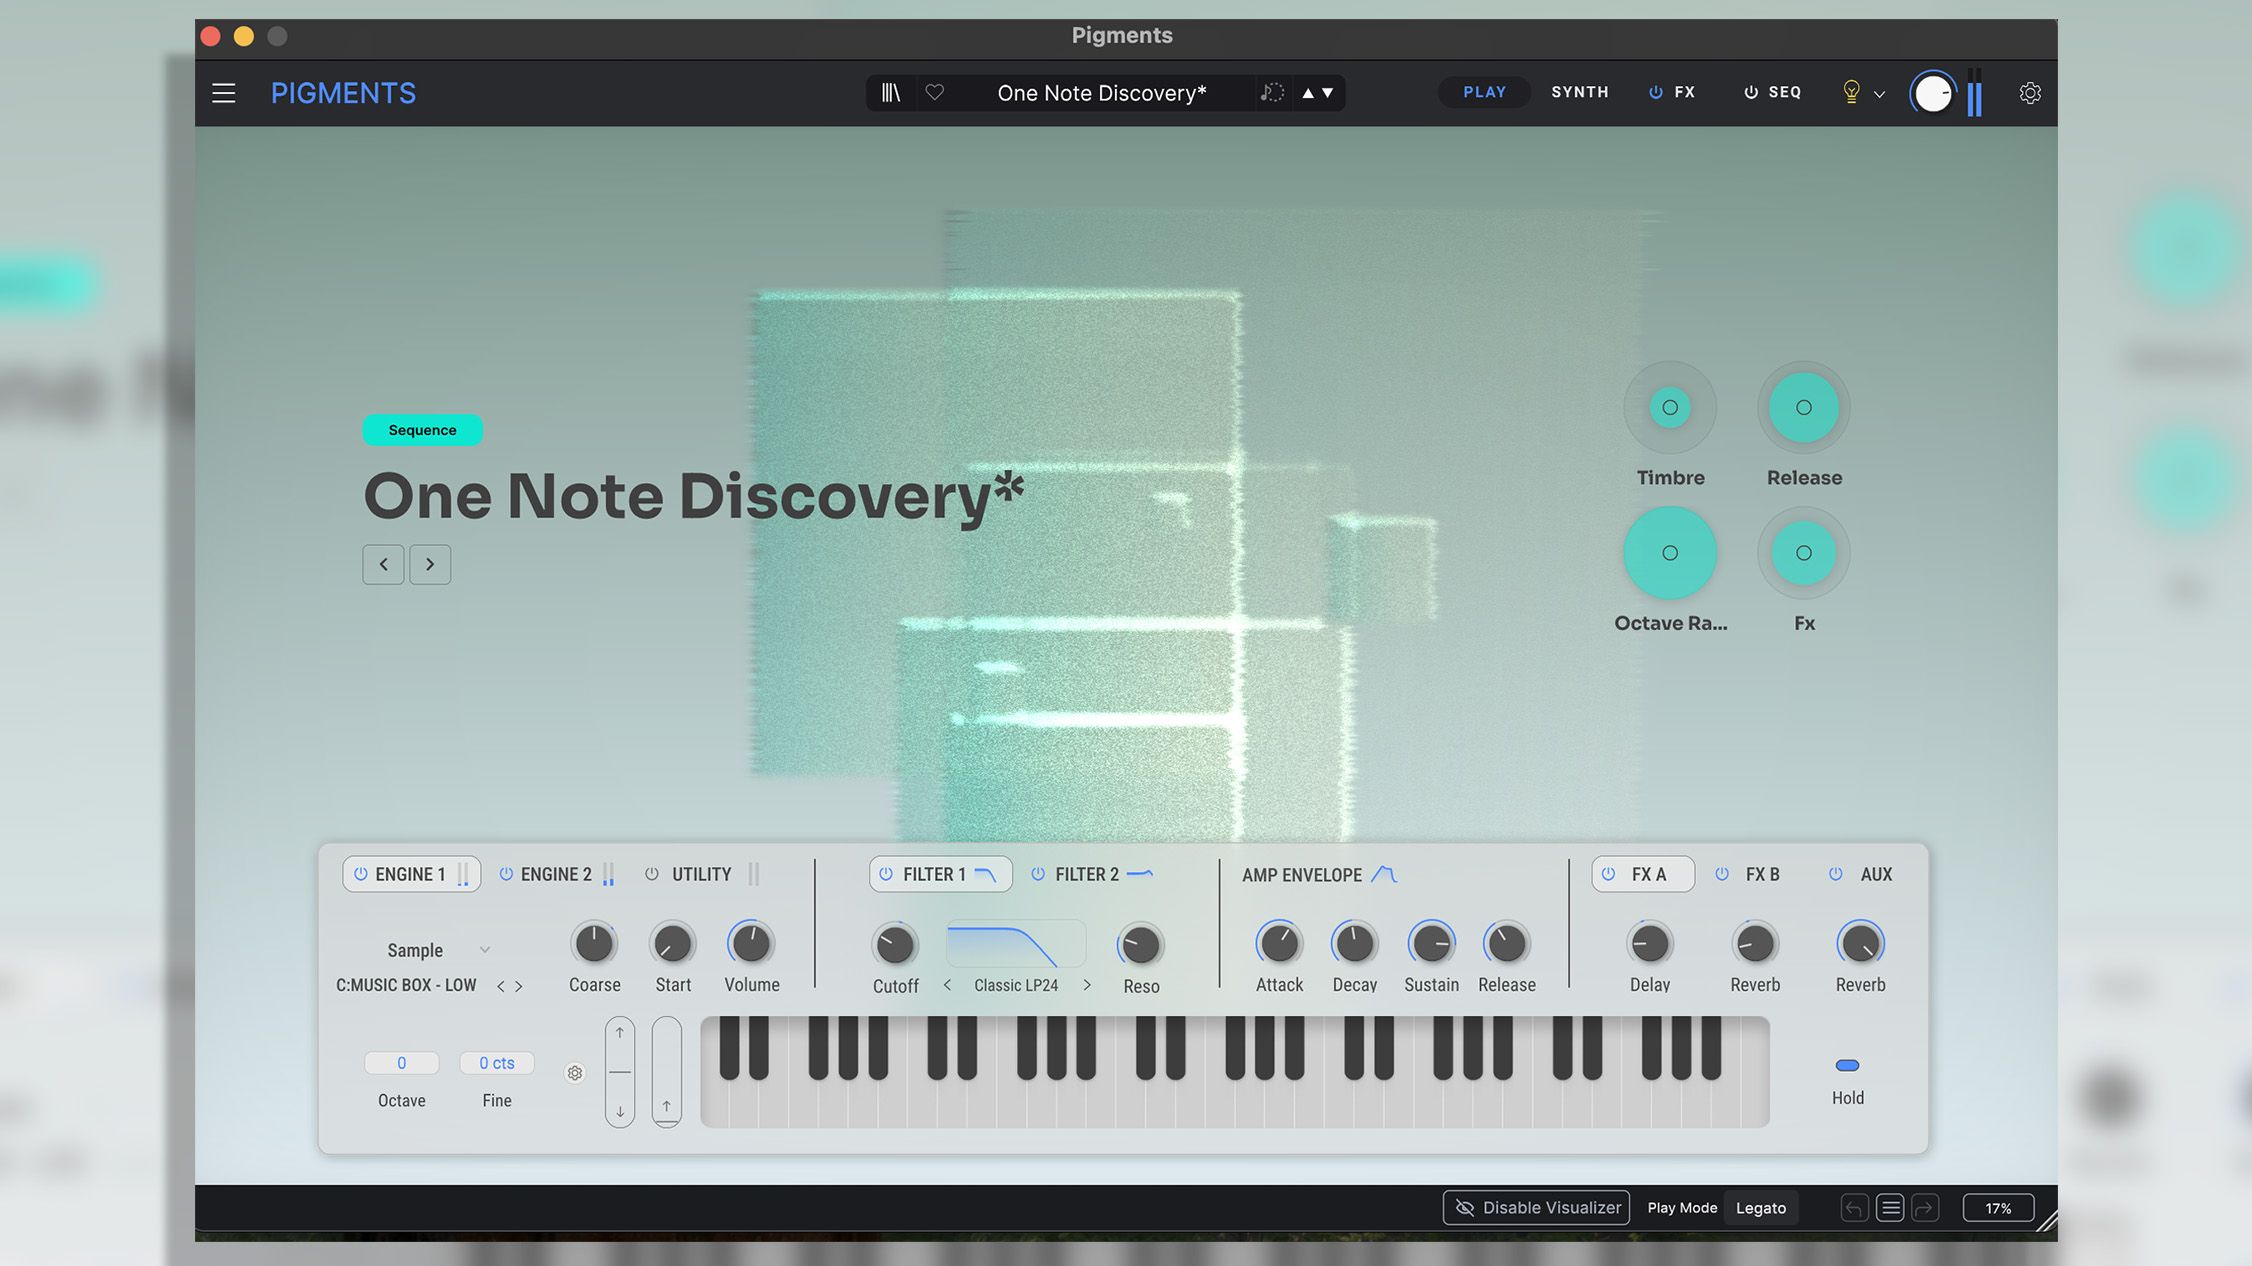The image size is (2252, 1266).
Task: Toggle the SEQ section power button
Action: (x=1750, y=92)
